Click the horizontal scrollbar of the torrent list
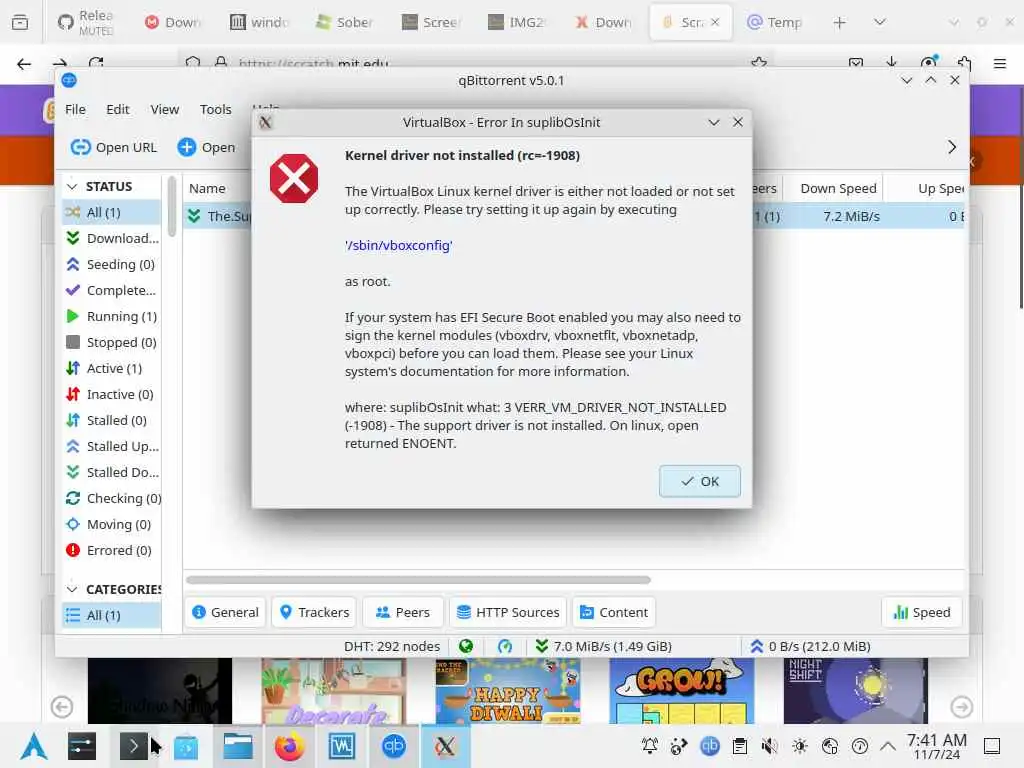The height and width of the screenshot is (768, 1024). pyautogui.click(x=419, y=580)
